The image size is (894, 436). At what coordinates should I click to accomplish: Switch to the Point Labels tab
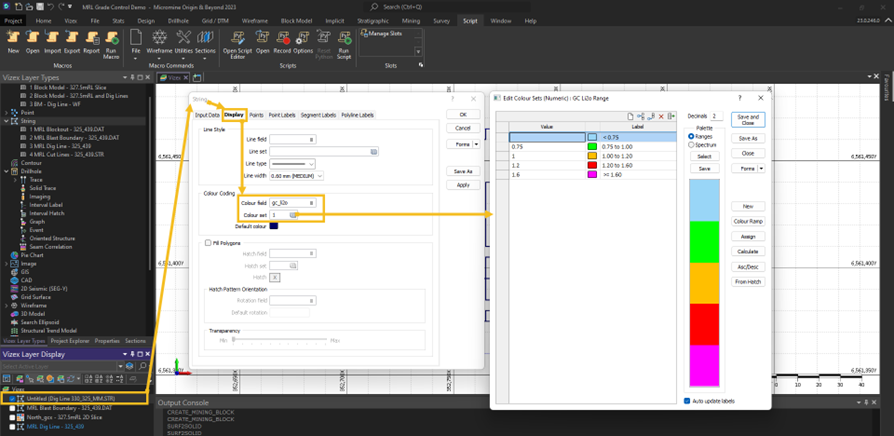coord(282,115)
